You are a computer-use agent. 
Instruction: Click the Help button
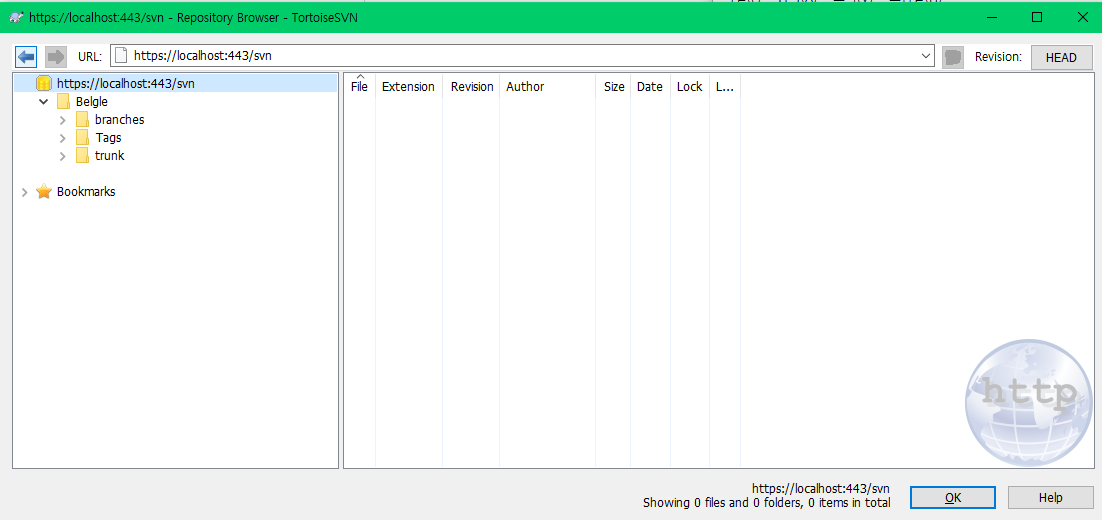[x=1050, y=498]
